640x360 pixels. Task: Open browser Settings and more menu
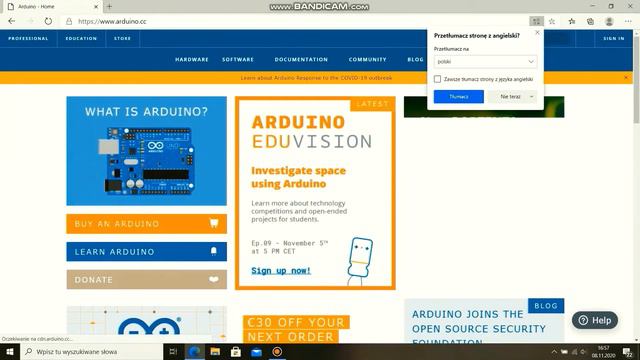click(628, 21)
